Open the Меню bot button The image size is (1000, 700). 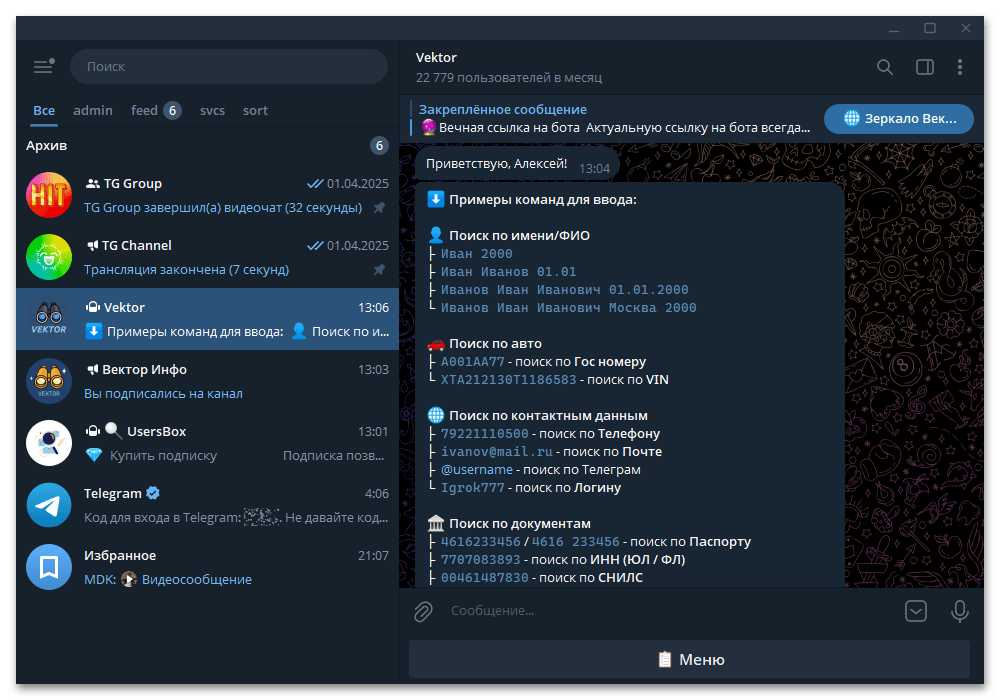point(689,659)
